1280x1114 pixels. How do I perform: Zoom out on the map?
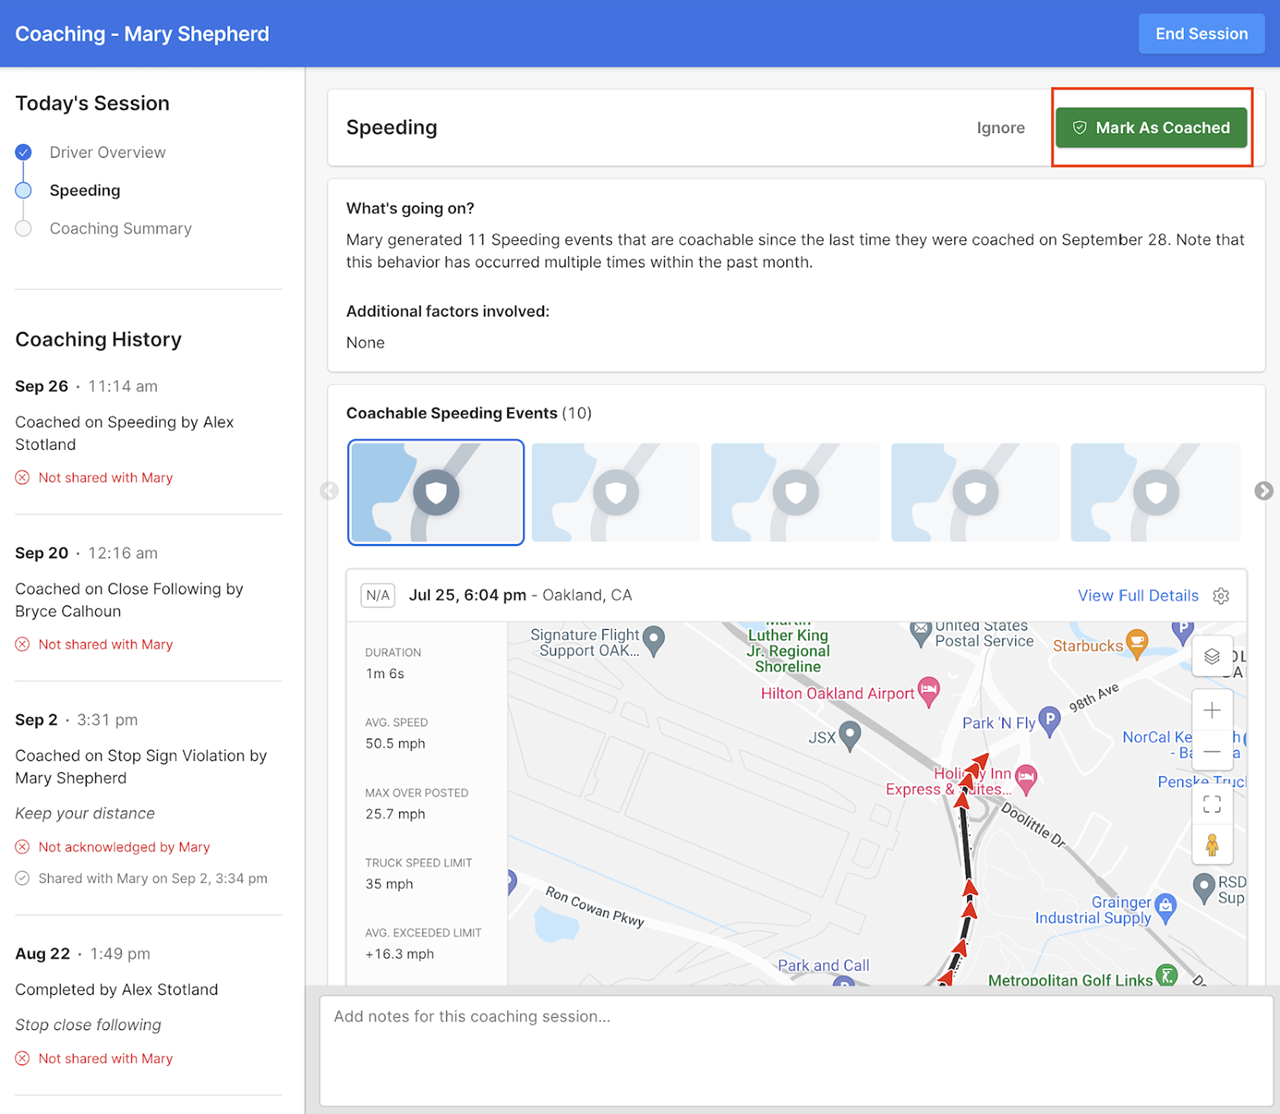[1211, 752]
